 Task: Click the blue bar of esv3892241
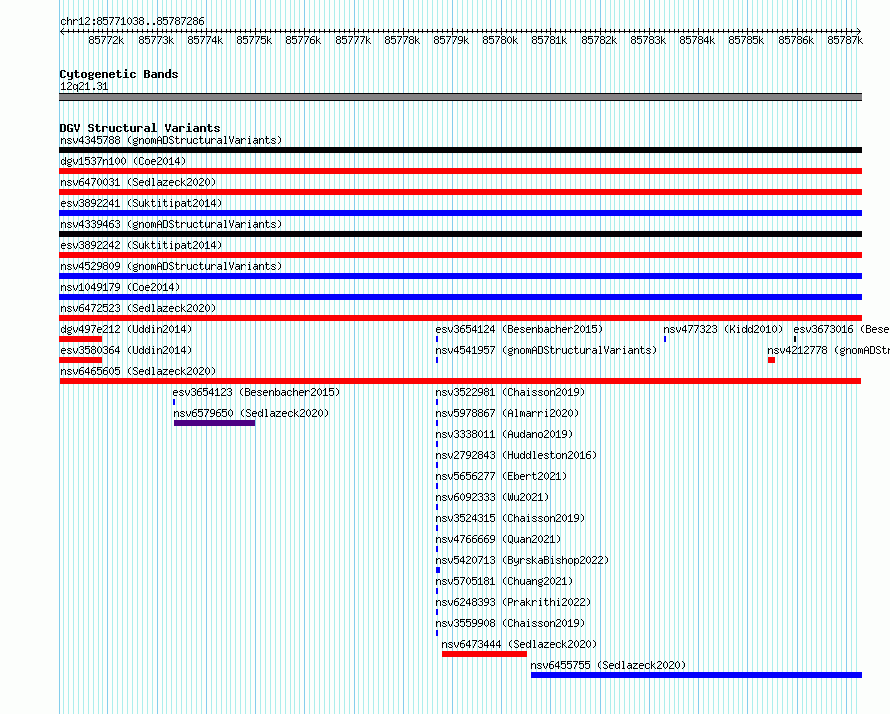pos(460,213)
